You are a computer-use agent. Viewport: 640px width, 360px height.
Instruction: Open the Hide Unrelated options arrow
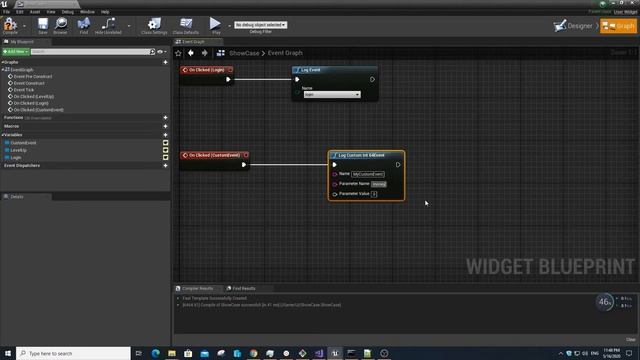[x=129, y=25]
